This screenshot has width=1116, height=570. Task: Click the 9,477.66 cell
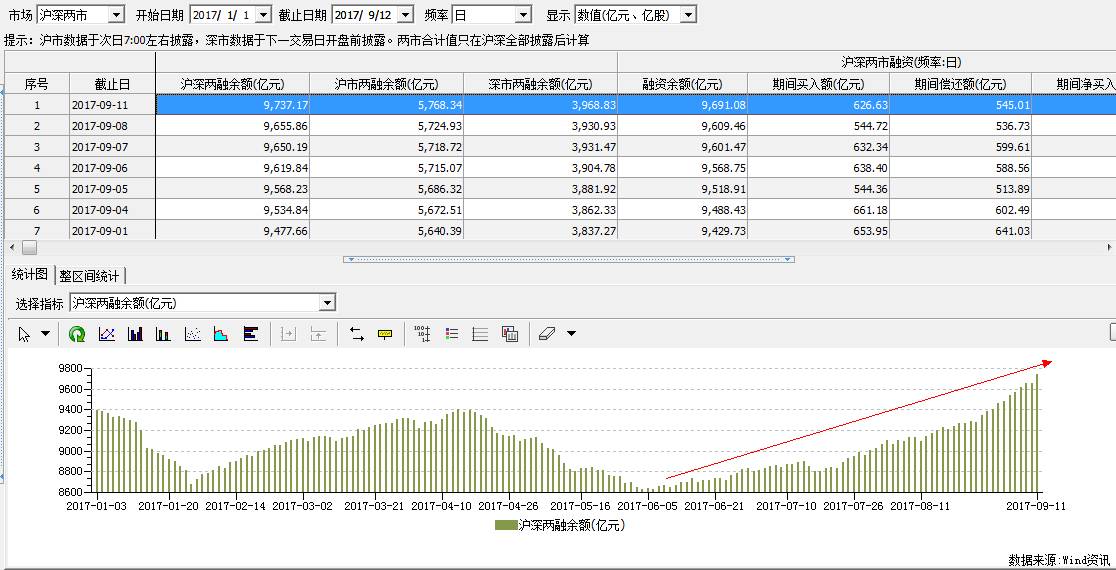pyautogui.click(x=233, y=231)
